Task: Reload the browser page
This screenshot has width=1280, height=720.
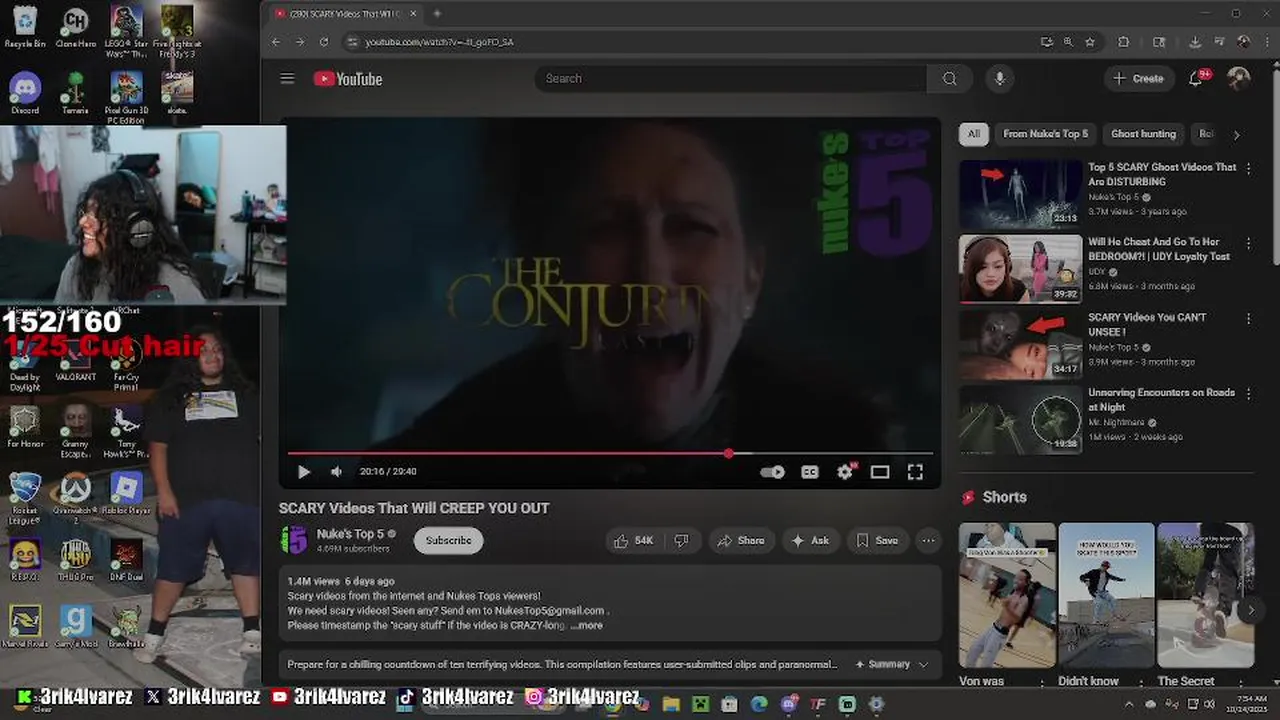Action: pos(323,42)
